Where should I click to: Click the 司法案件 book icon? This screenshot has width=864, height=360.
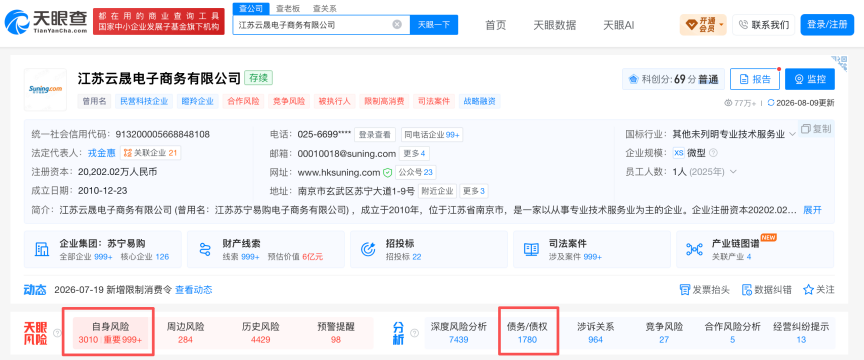coord(531,249)
